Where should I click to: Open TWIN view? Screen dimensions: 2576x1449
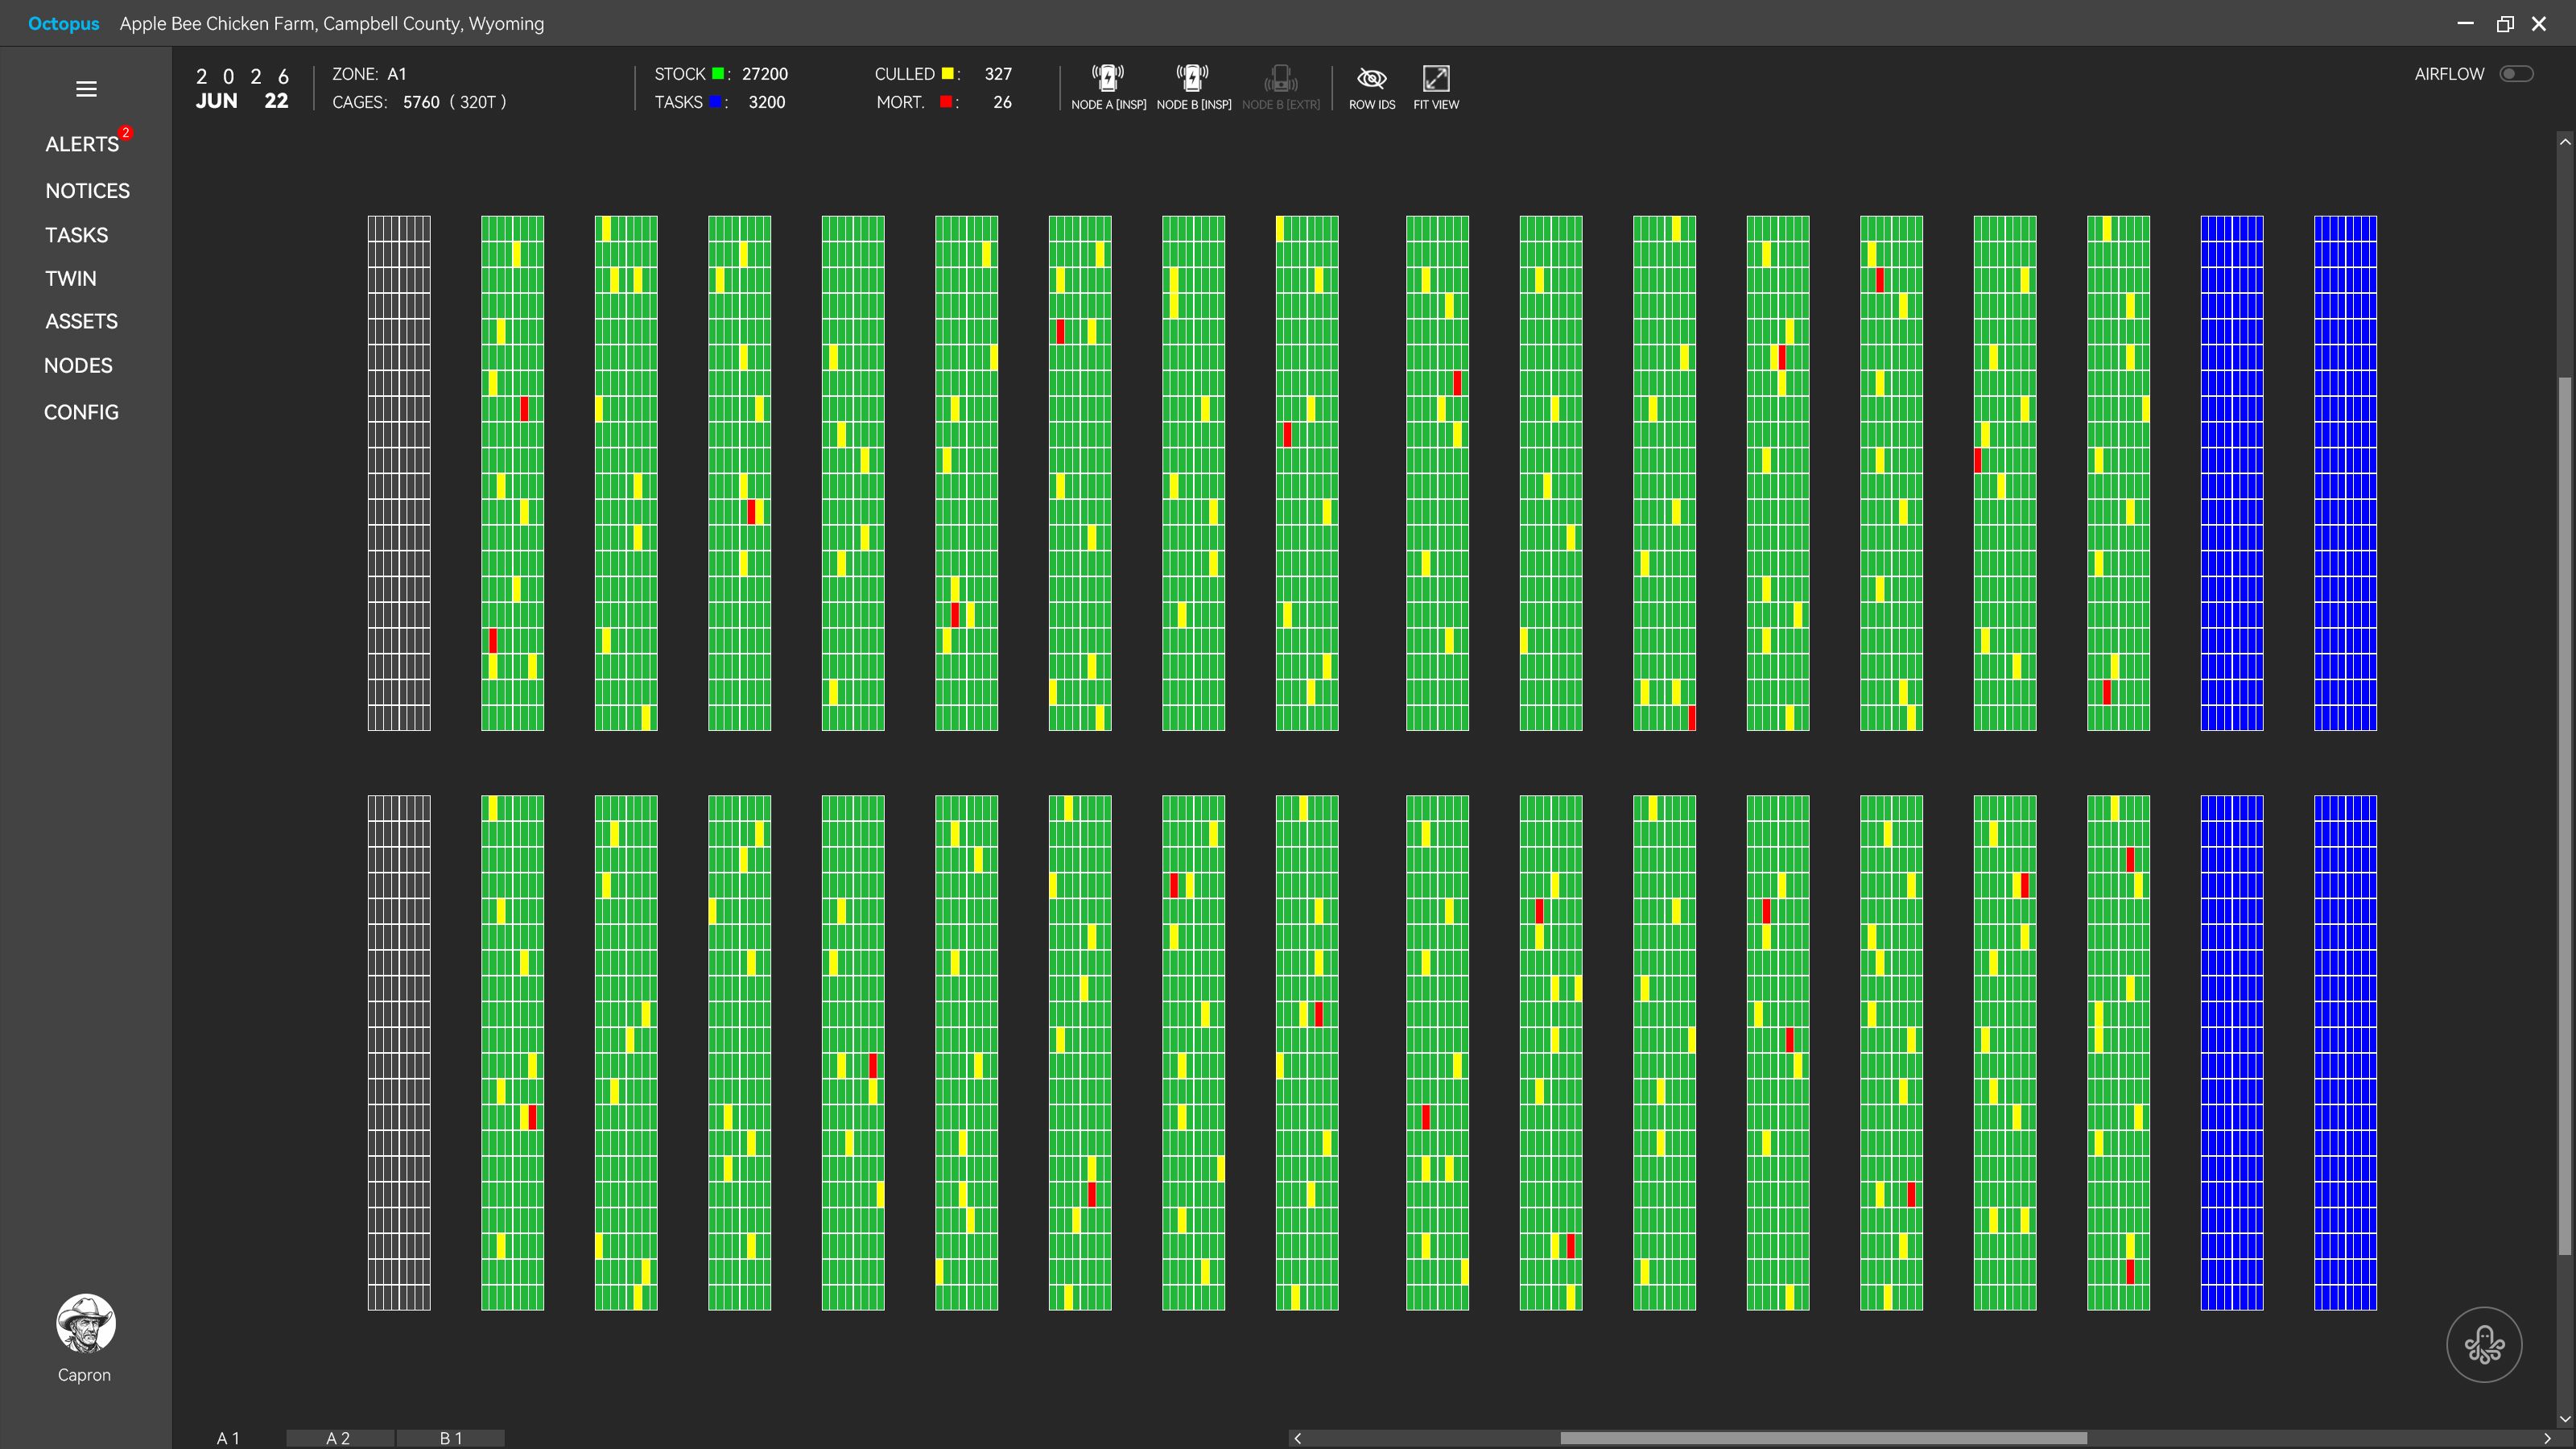coord(71,278)
